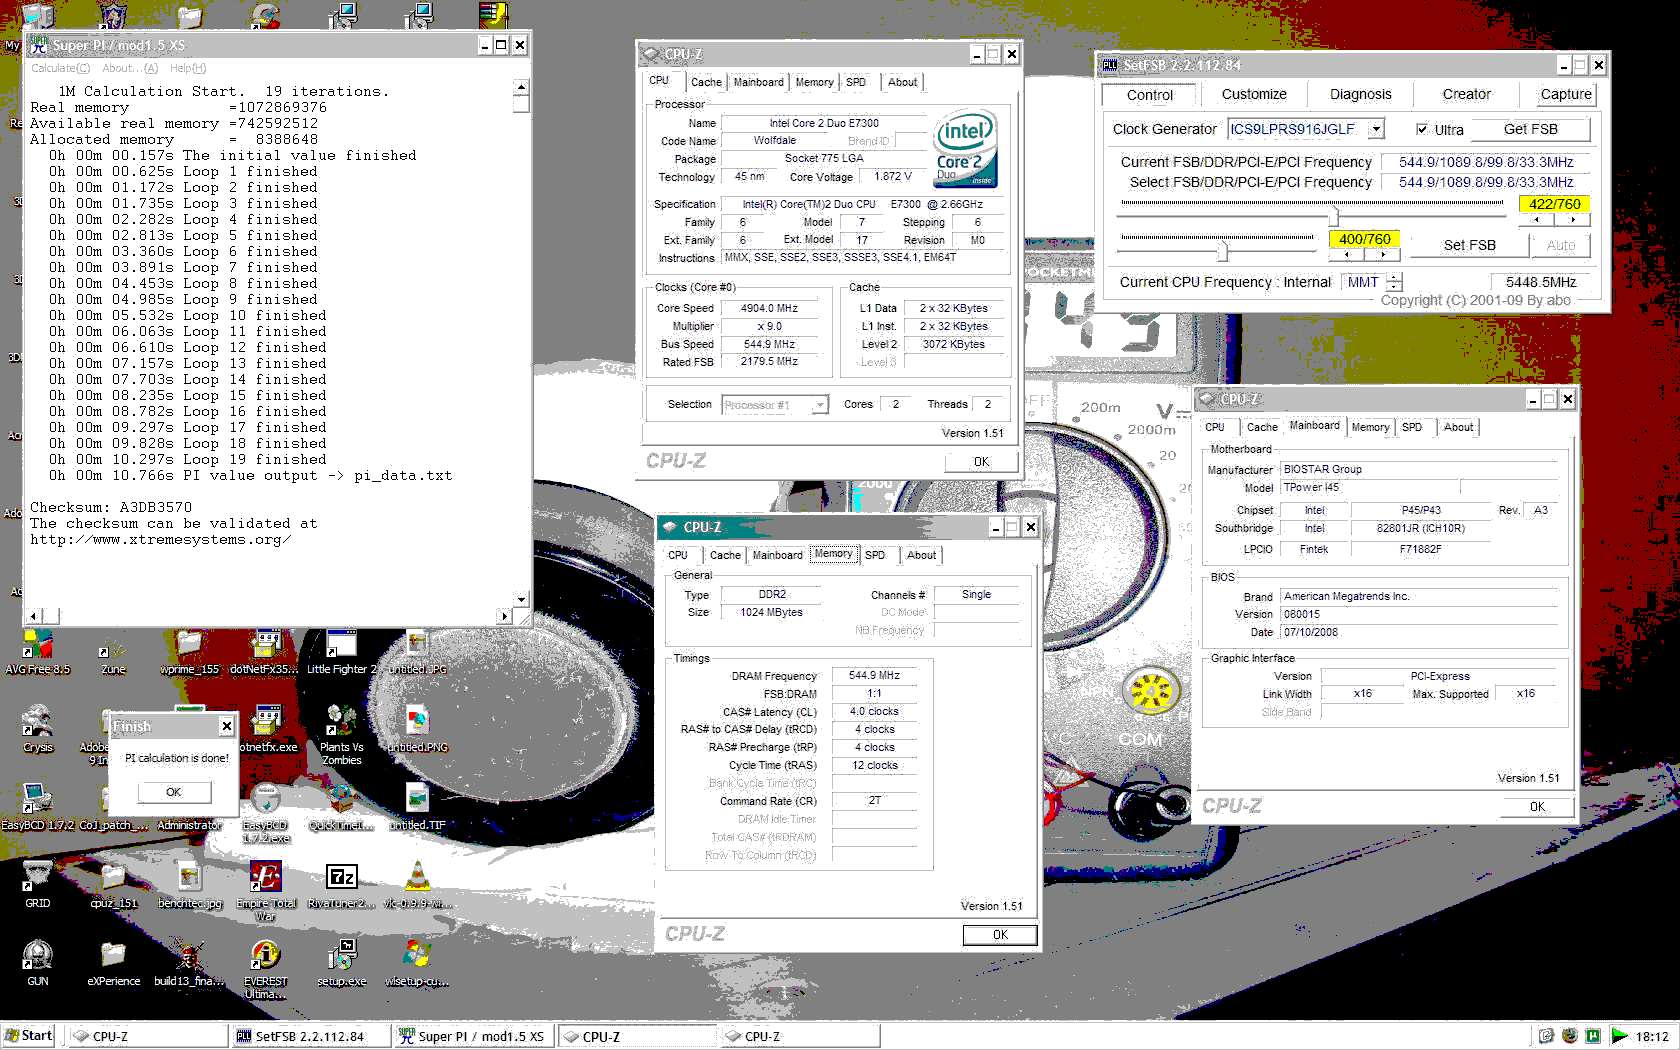Open the Windows Start button
This screenshot has height=1050, width=1680.
[28, 1035]
